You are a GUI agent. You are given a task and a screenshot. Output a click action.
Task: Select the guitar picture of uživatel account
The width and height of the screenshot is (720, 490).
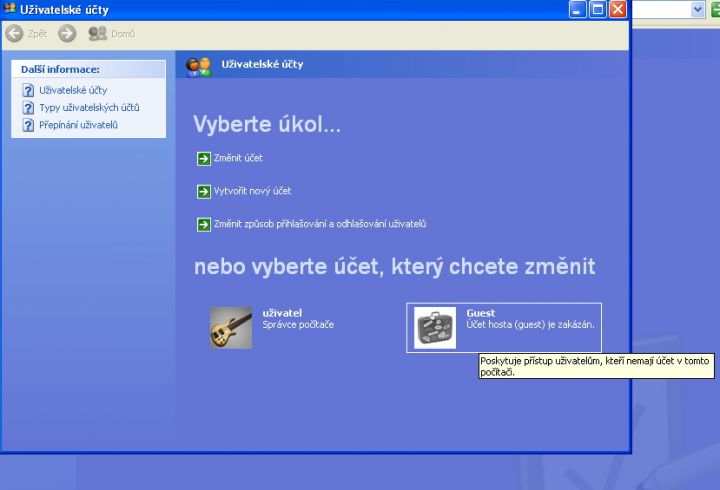click(x=231, y=327)
